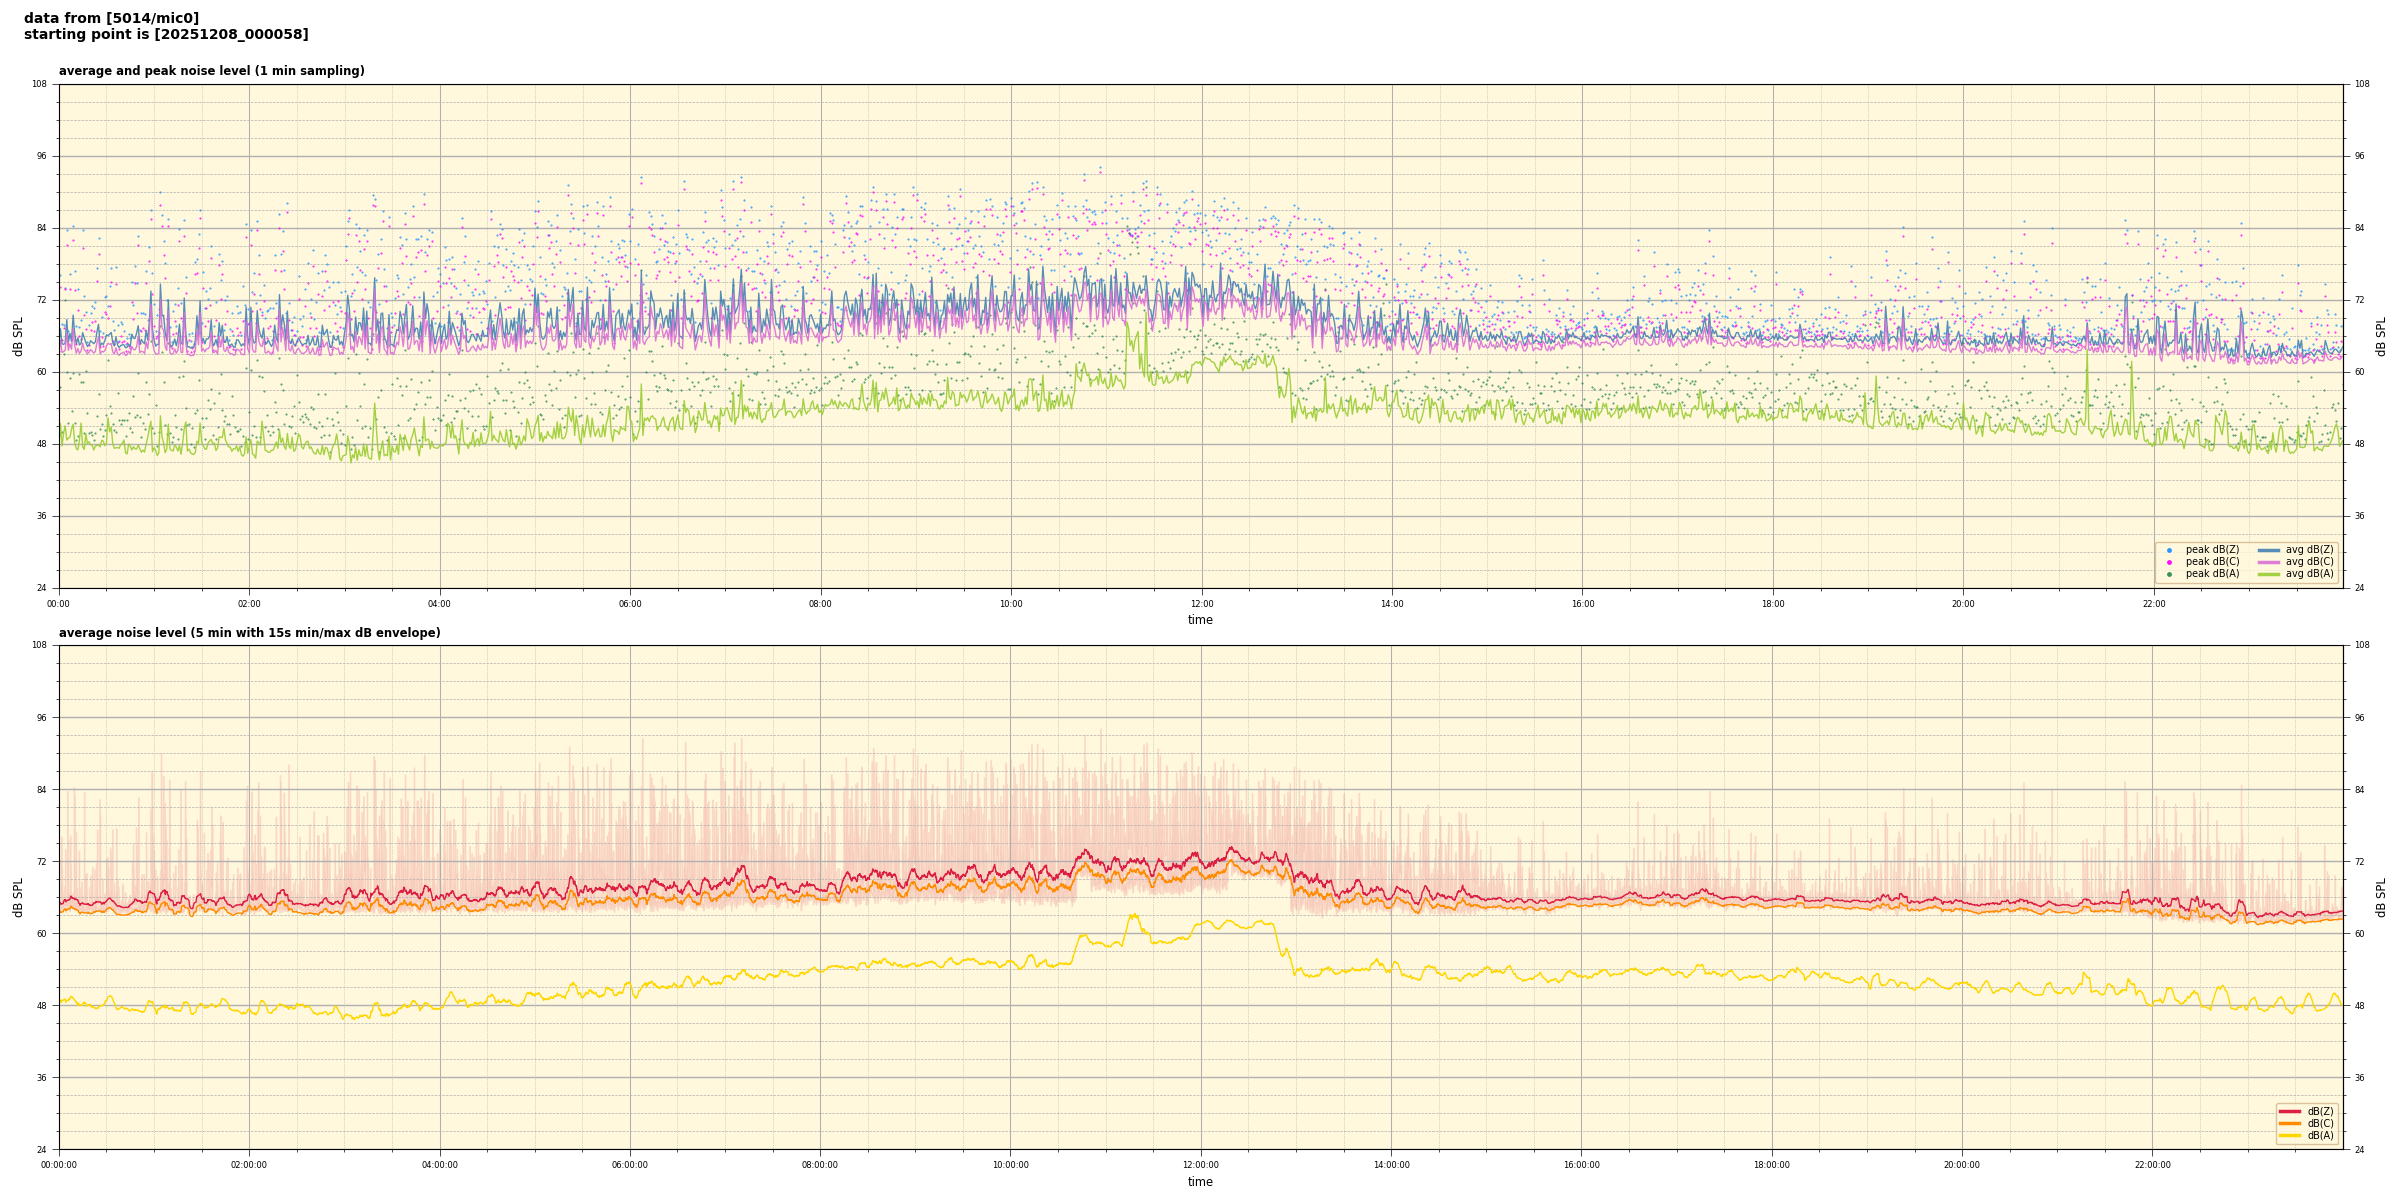This screenshot has height=1200, width=2400.
Task: Click the peak dB(A) legend marker
Action: point(2169,574)
